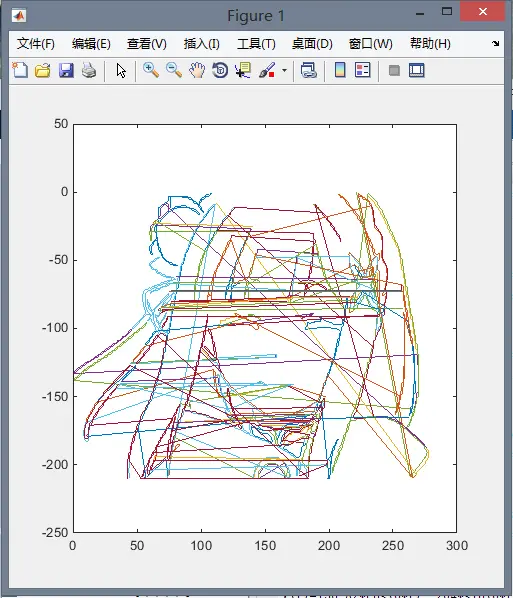
Task: Activate the Zoom Out tool
Action: [174, 71]
